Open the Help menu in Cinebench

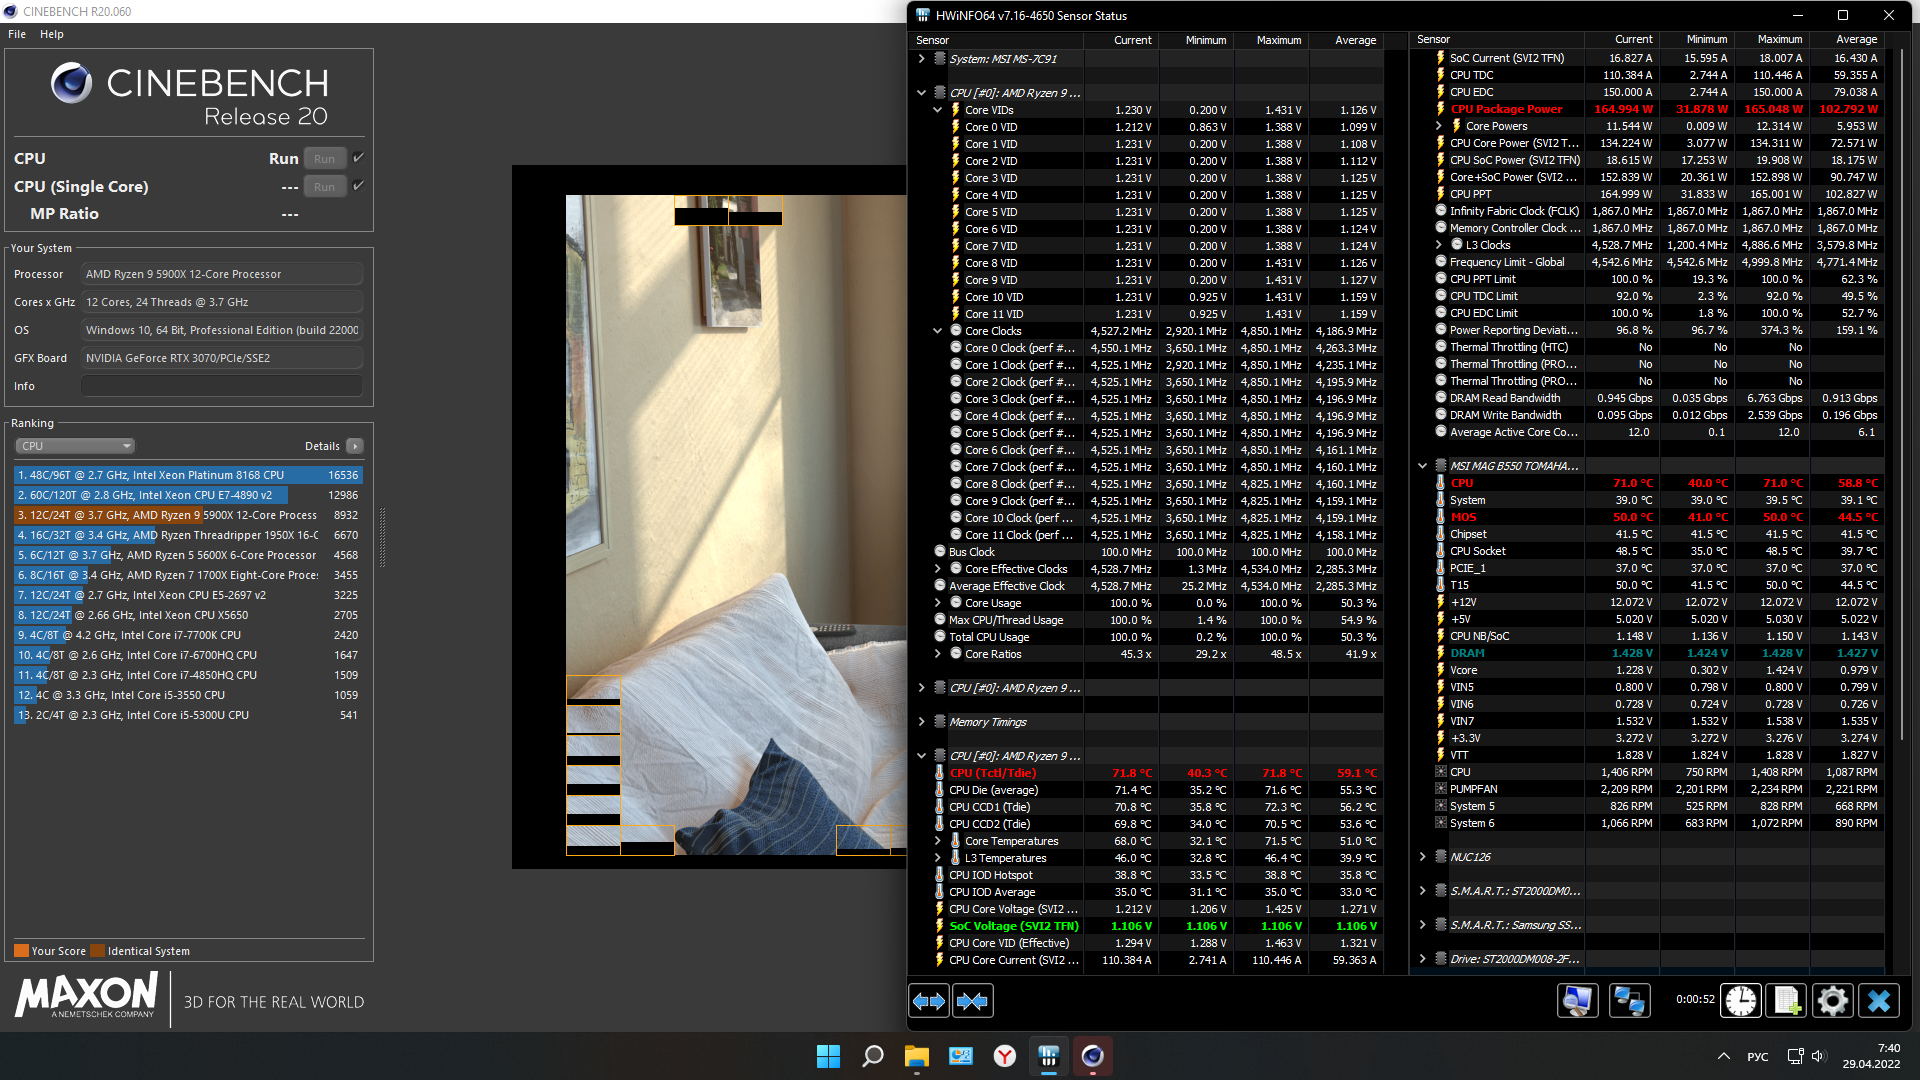52,34
